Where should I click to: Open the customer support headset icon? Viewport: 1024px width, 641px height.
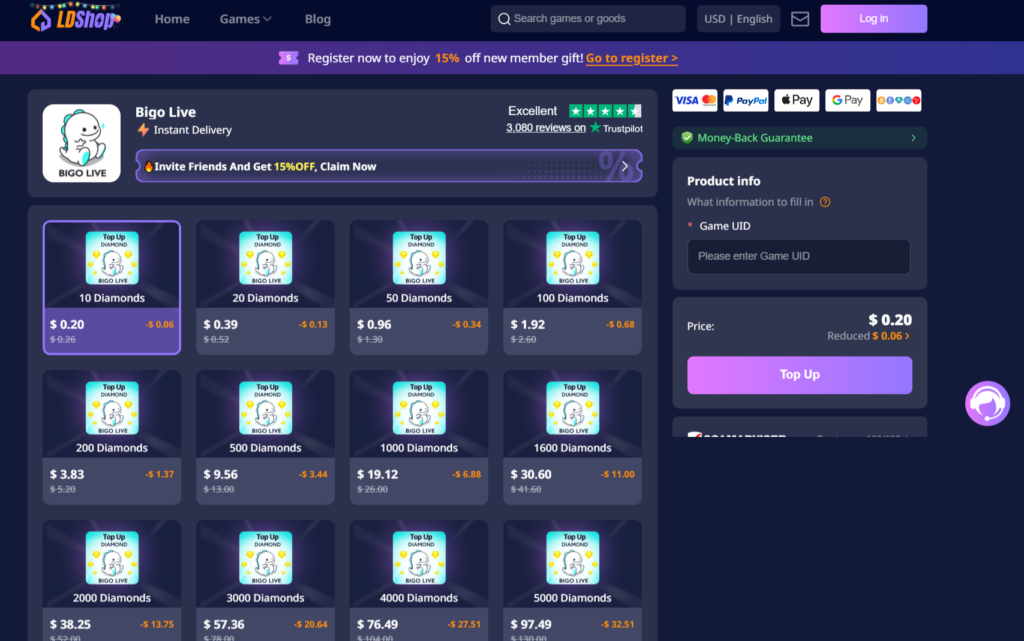point(987,403)
